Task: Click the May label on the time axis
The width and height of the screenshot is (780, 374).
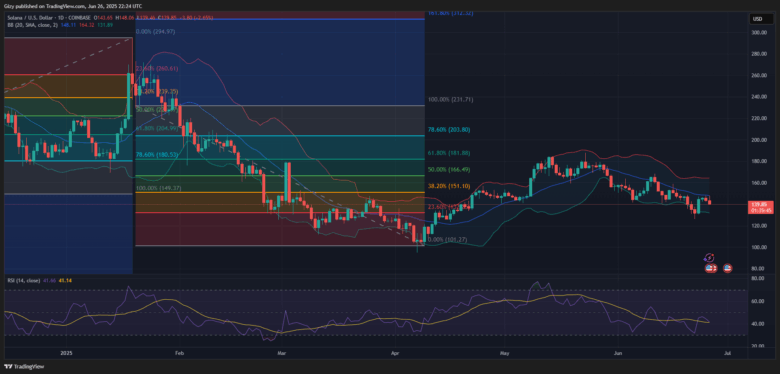Action: (x=505, y=353)
